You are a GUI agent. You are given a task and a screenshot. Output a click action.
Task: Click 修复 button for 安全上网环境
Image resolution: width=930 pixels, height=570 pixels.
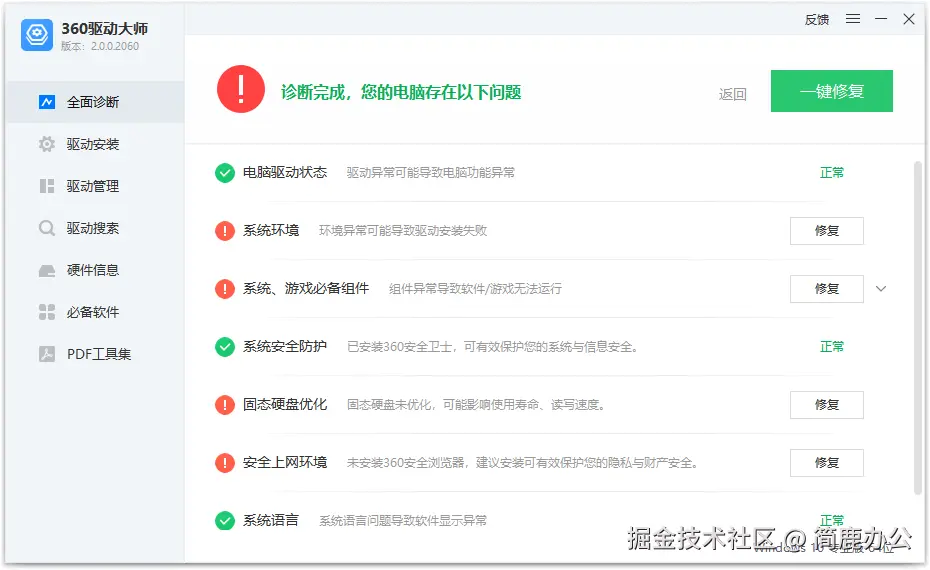(x=827, y=463)
